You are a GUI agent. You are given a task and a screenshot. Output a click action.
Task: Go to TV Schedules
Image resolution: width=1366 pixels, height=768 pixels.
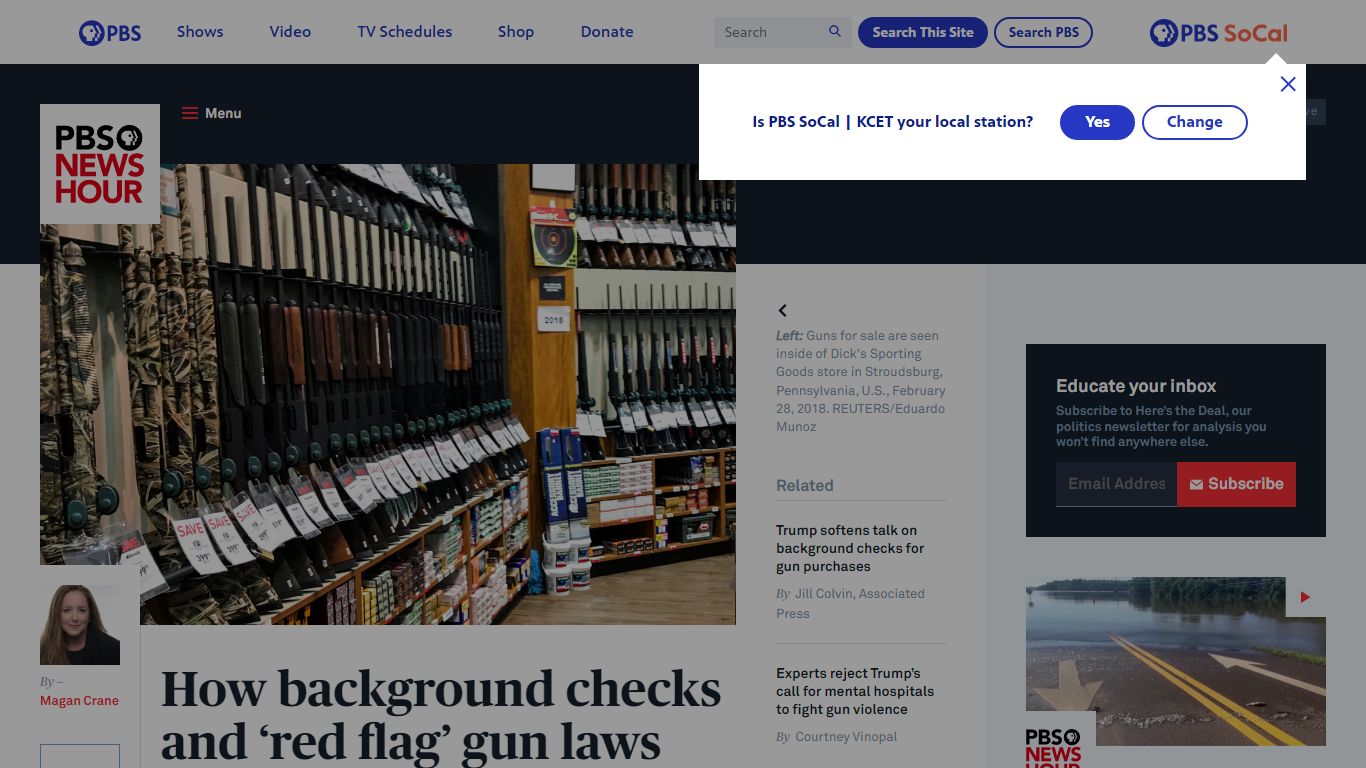click(405, 32)
